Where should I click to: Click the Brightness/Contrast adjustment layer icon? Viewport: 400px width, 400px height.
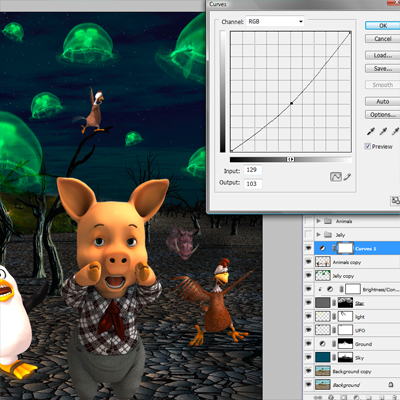[330, 289]
